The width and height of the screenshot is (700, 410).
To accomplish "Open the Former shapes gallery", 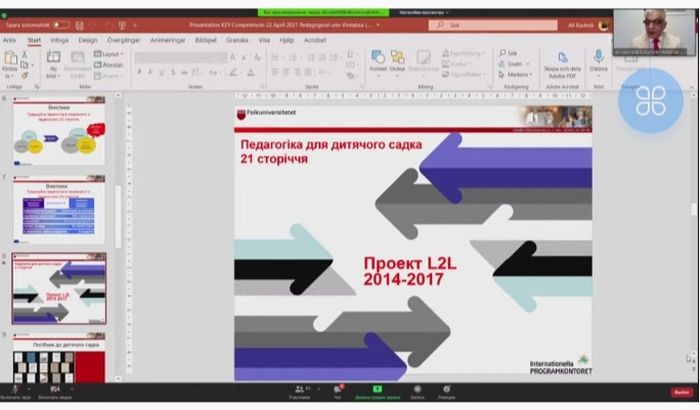I will click(379, 62).
